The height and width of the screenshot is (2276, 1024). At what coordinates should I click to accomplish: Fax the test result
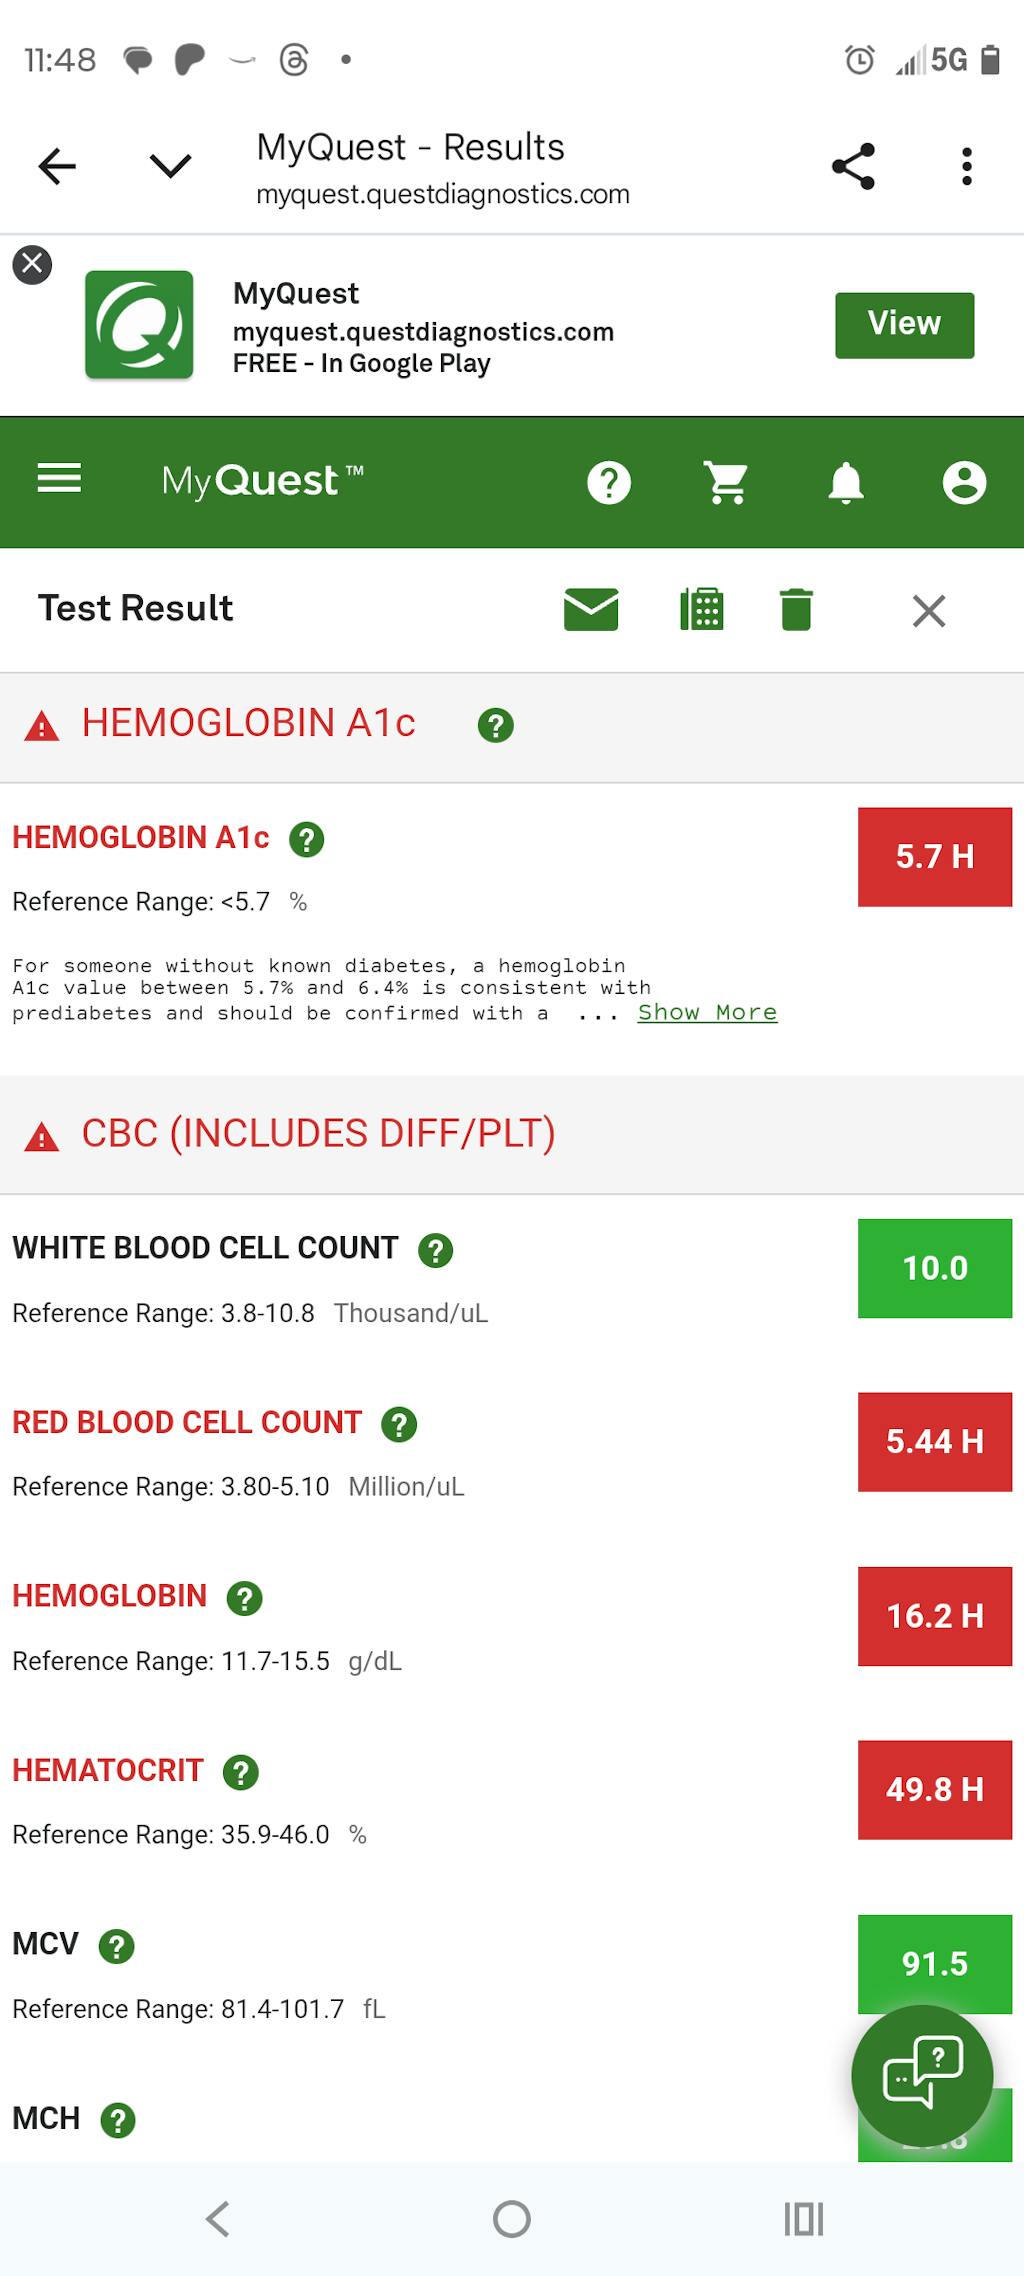click(702, 610)
